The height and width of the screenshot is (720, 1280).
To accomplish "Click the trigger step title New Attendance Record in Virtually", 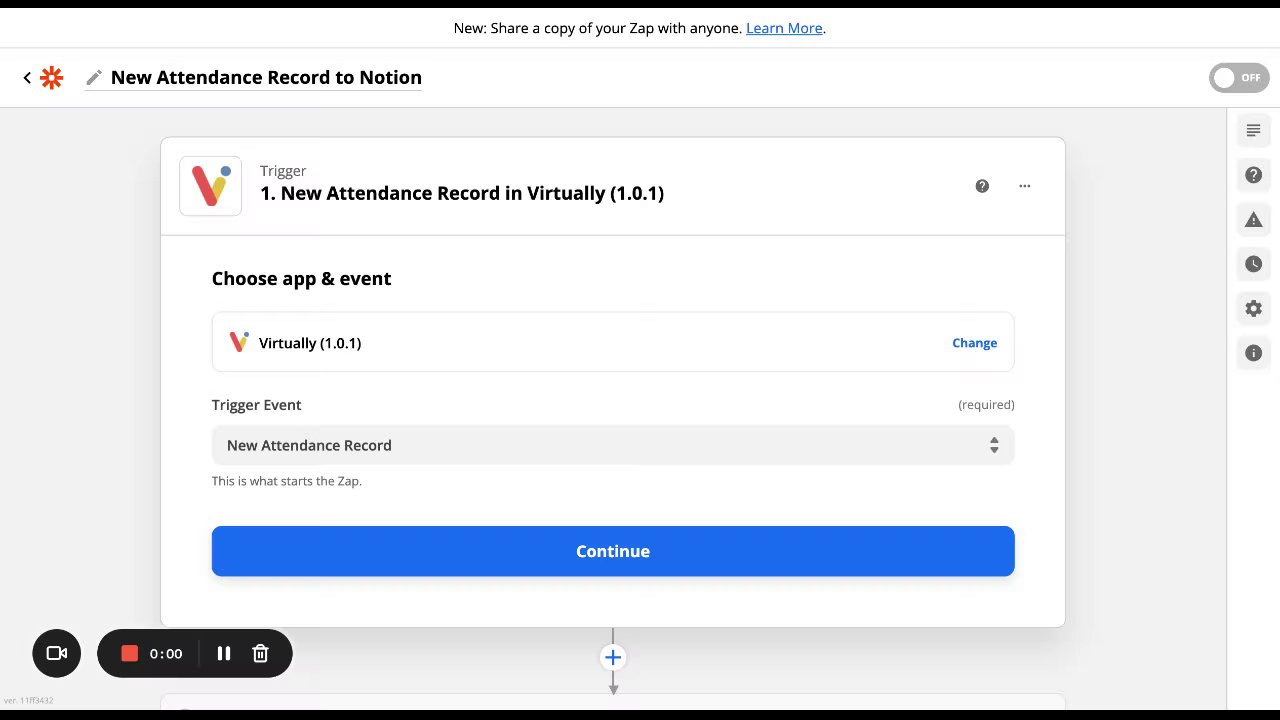I will tap(462, 193).
